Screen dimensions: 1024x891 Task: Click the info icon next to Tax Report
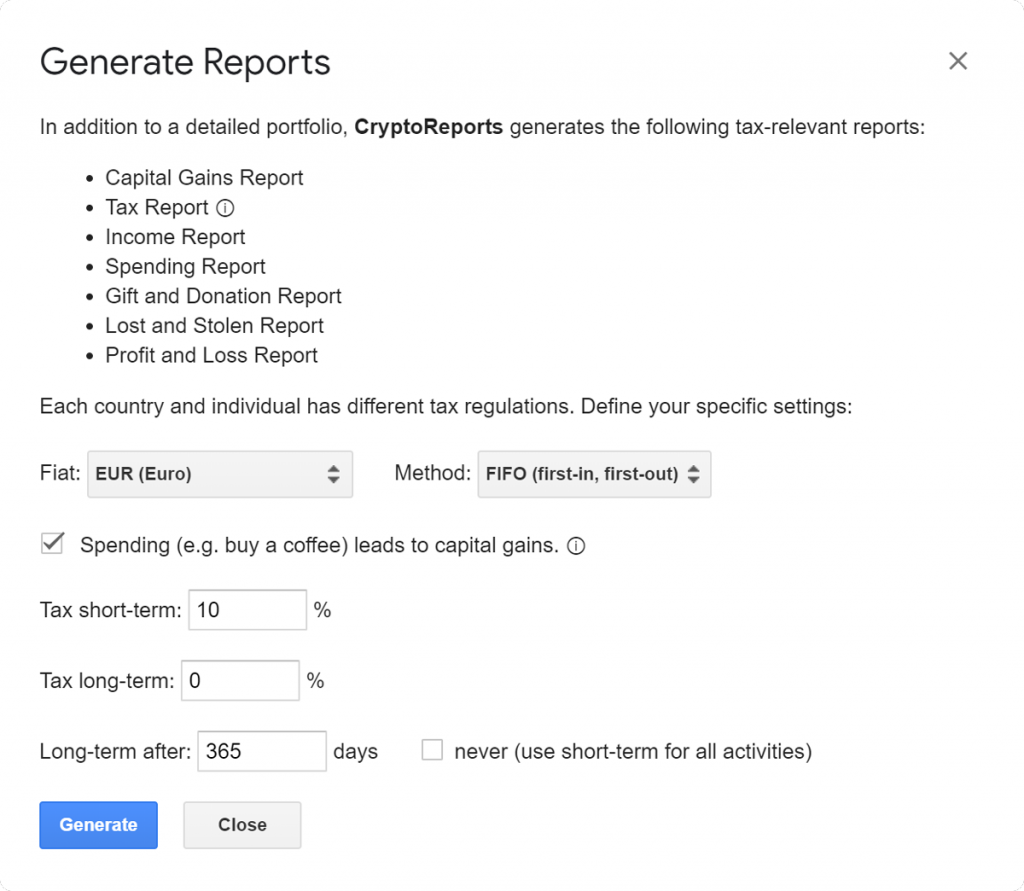pyautogui.click(x=225, y=208)
